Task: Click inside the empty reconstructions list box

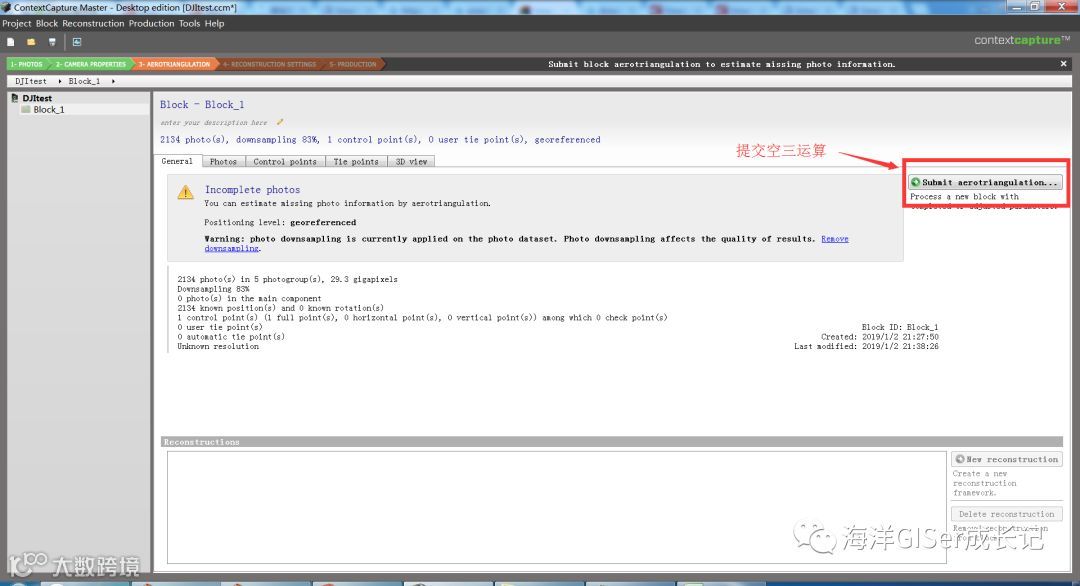Action: coord(557,507)
